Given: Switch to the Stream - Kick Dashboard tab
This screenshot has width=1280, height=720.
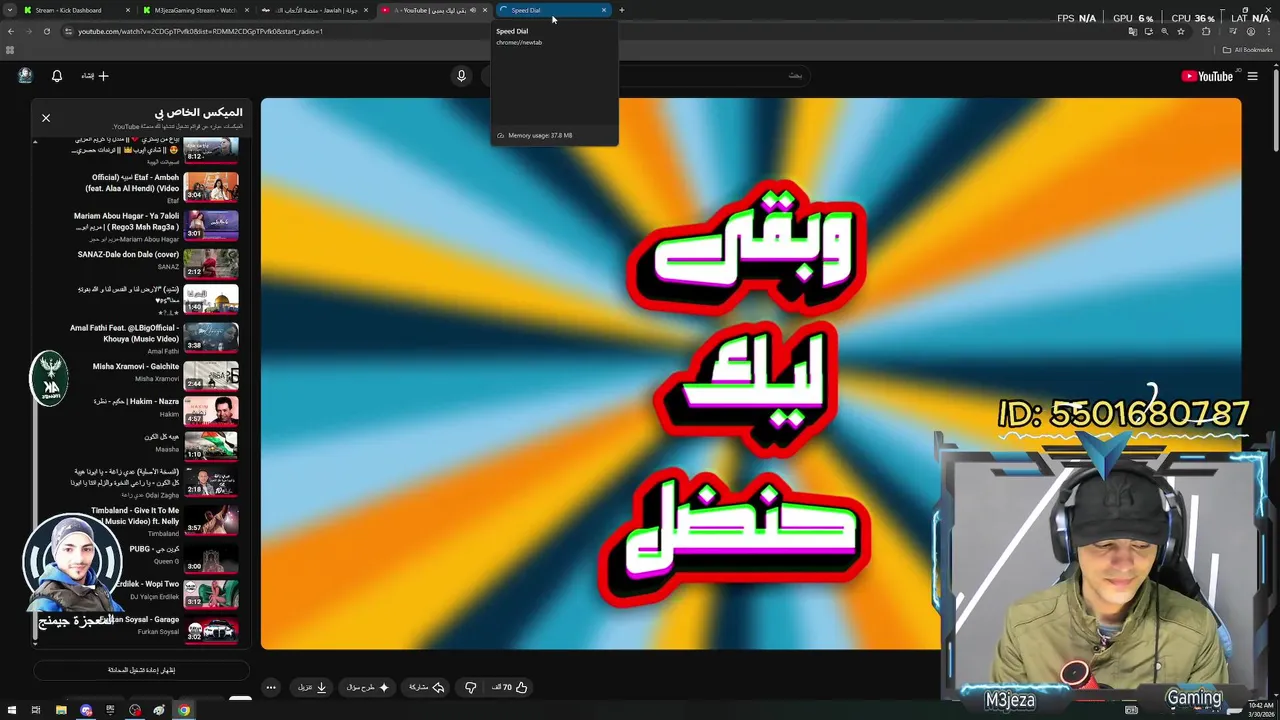Looking at the screenshot, I should (76, 10).
